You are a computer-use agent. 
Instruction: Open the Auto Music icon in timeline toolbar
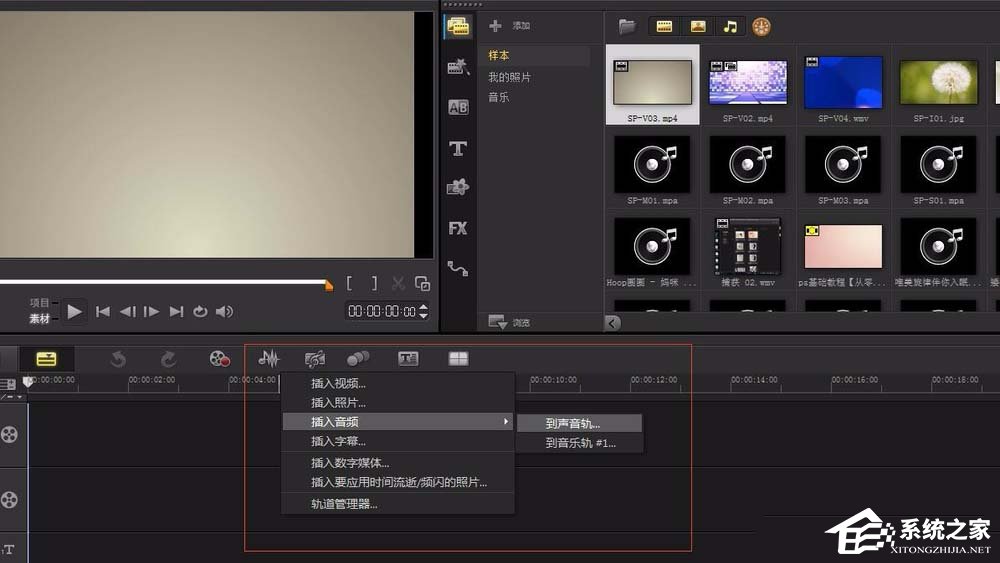click(314, 359)
